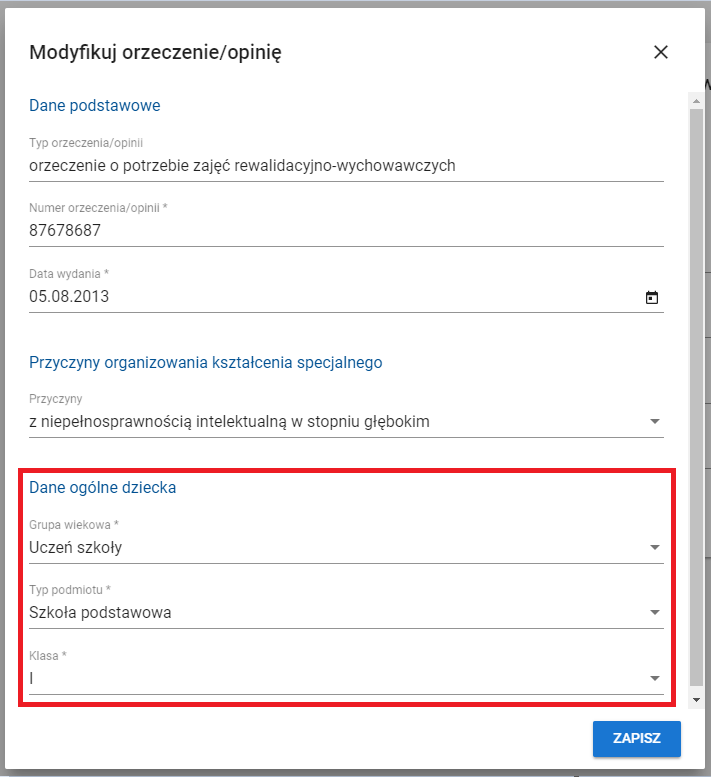711x777 pixels.
Task: Expand the Przyczyny dropdown arrow
Action: tap(655, 422)
